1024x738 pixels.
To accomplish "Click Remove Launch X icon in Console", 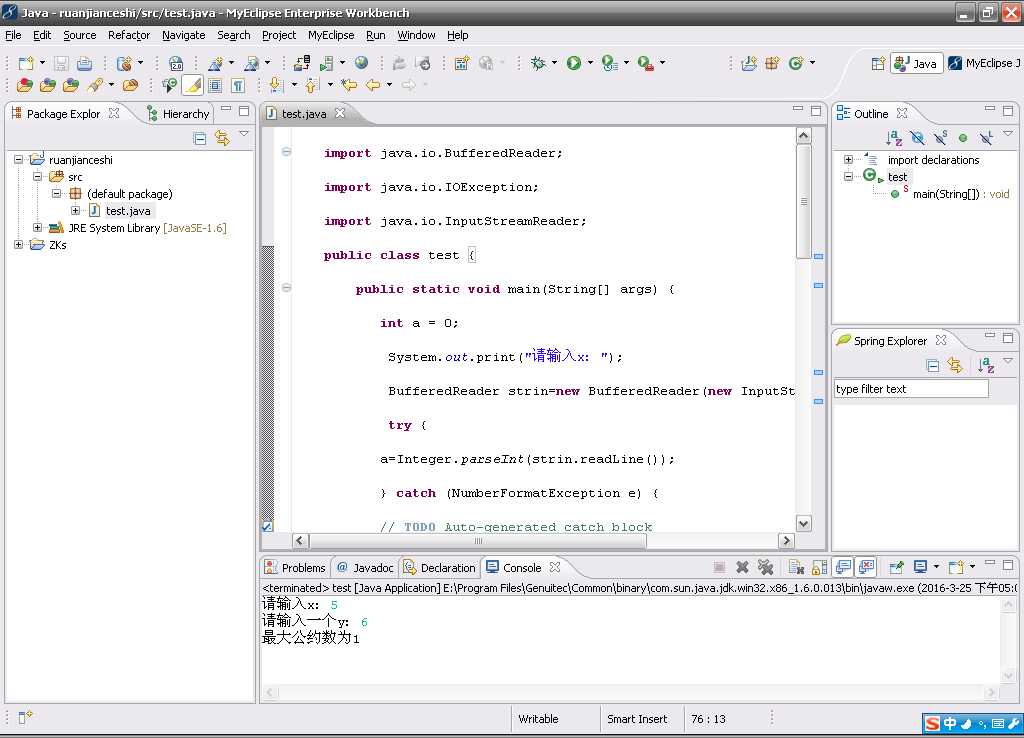I will point(742,567).
